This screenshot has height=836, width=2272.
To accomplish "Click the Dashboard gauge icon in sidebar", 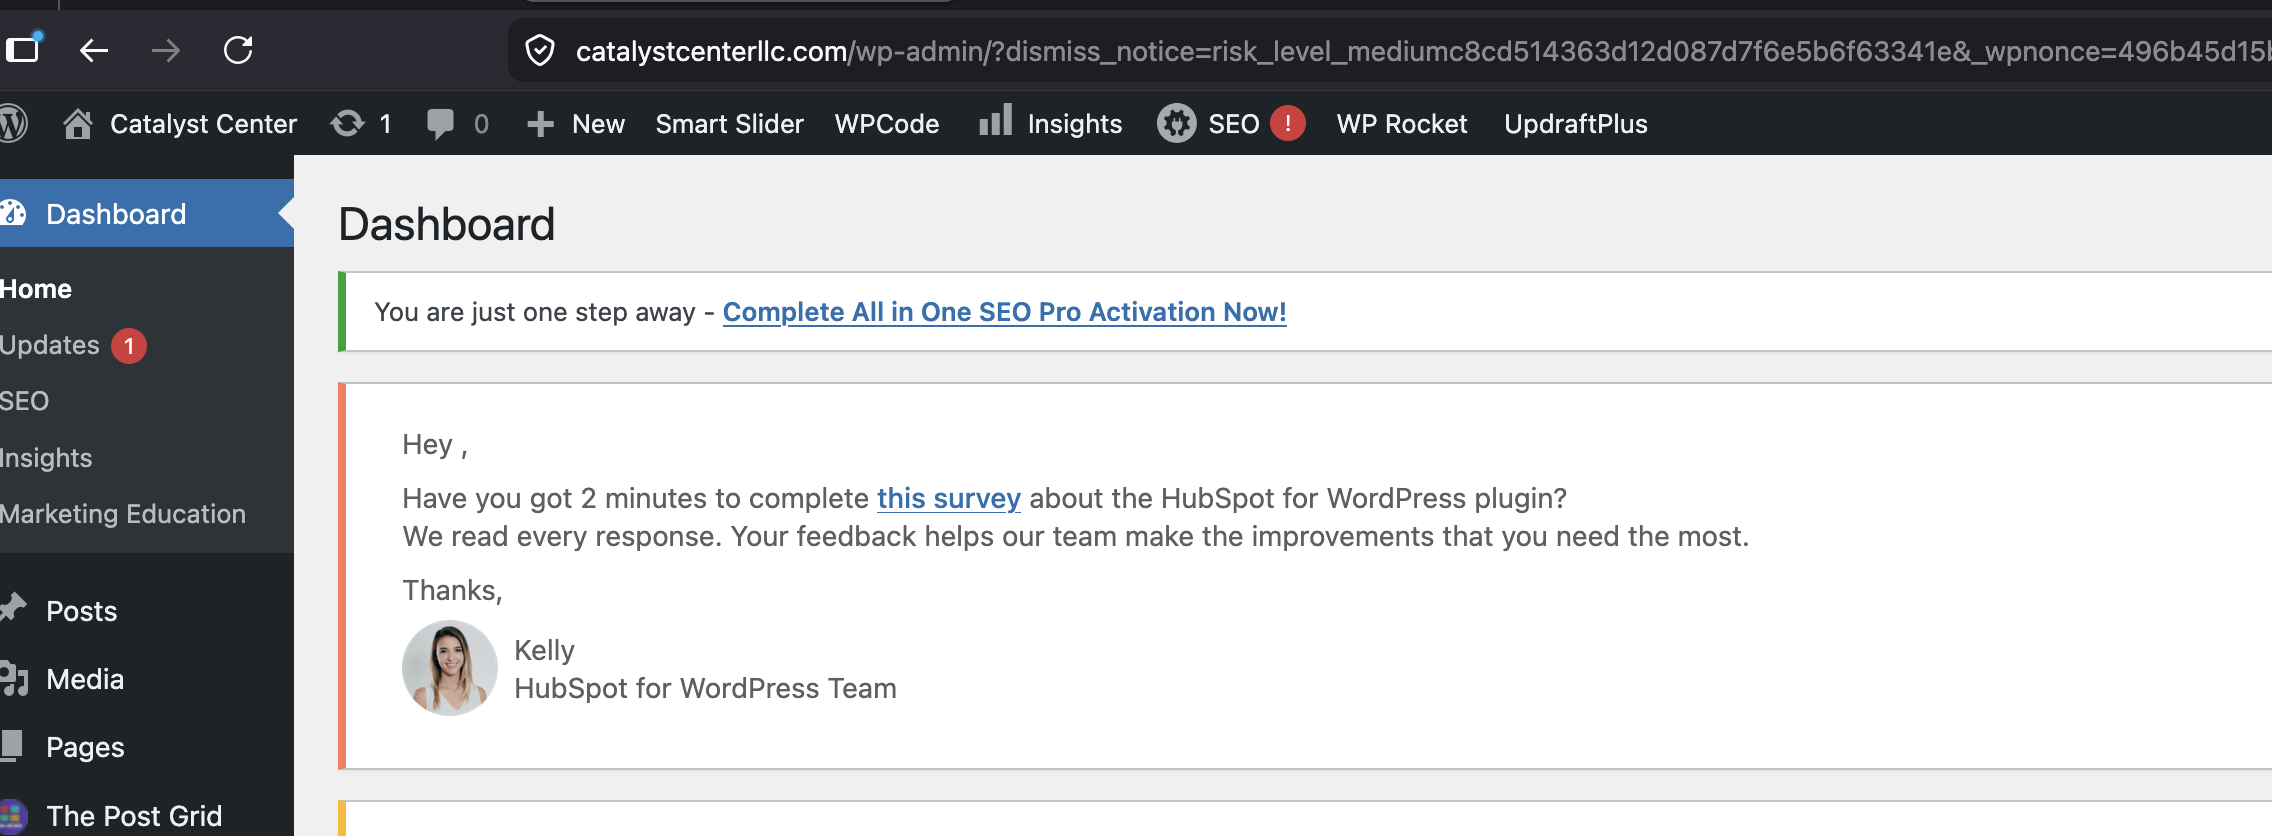I will coord(13,213).
